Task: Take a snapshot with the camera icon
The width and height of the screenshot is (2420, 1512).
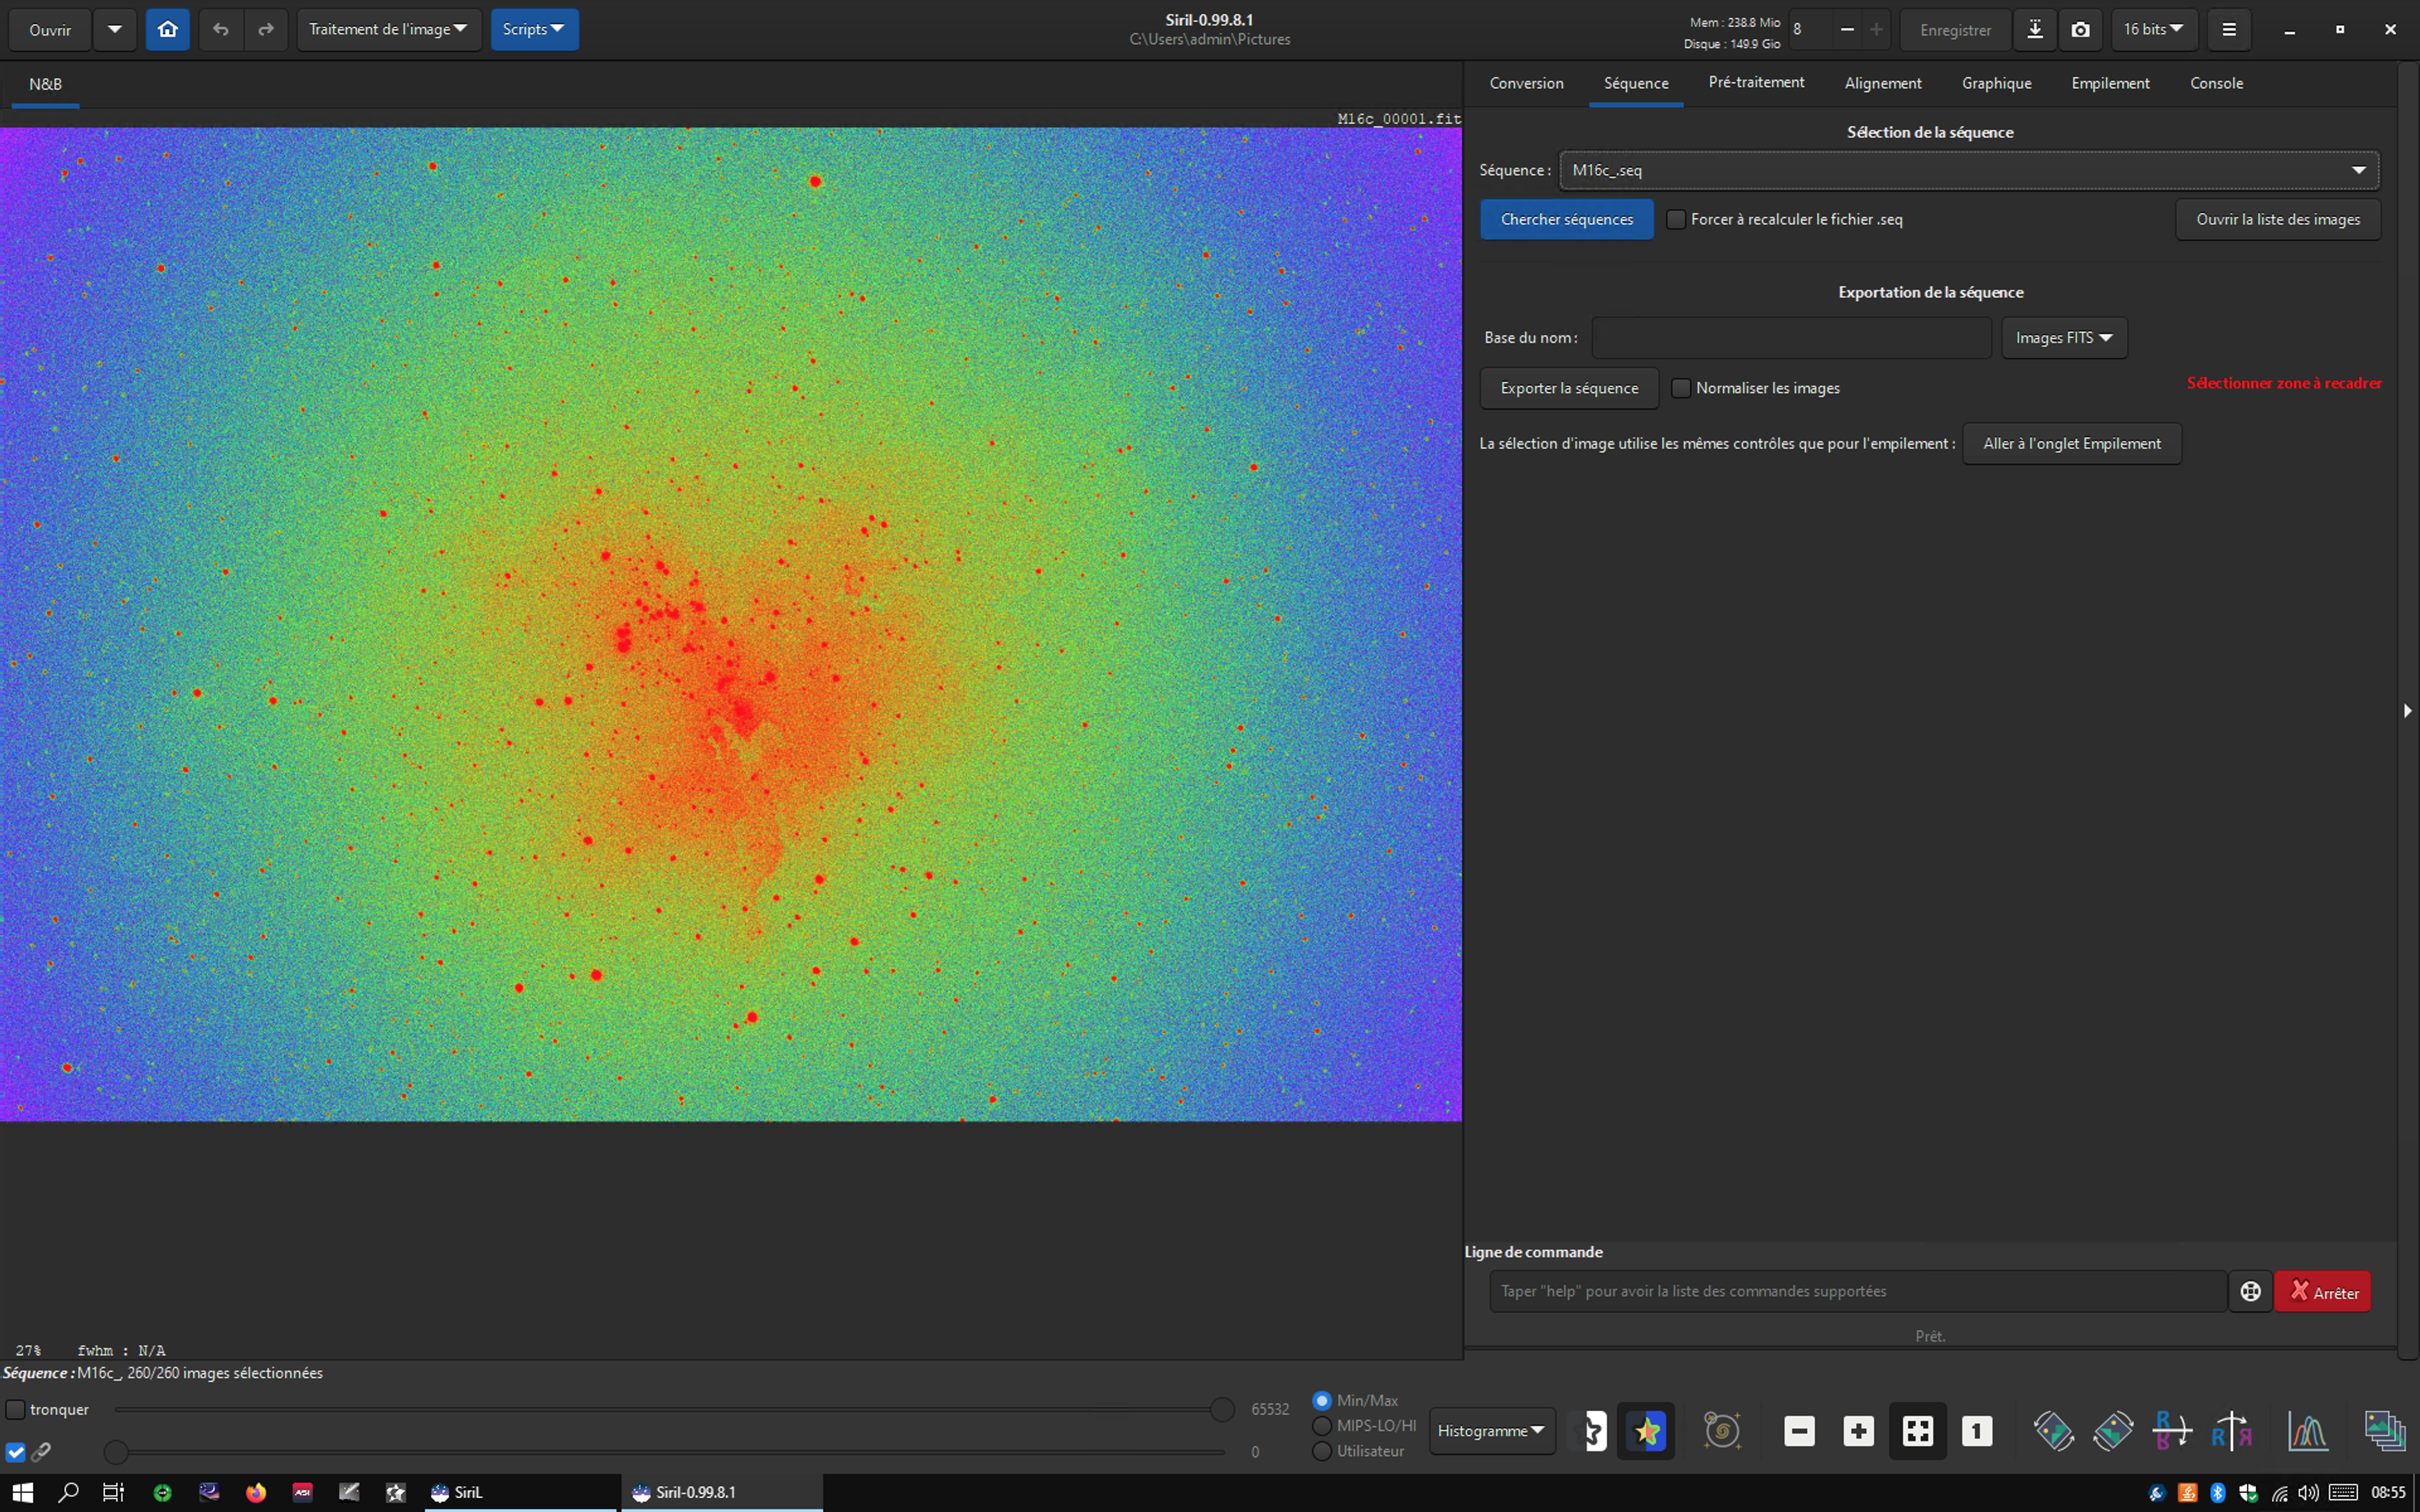Action: [x=2080, y=29]
